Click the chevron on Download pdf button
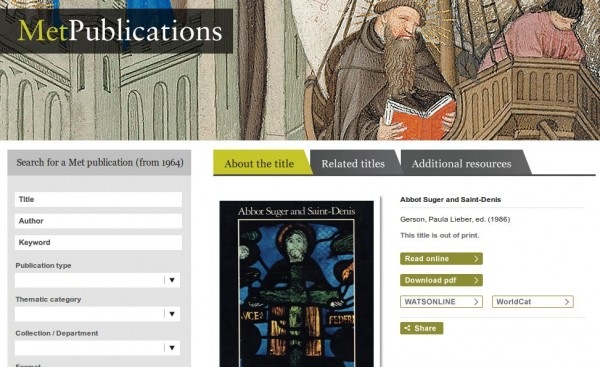Screen dimensions: 600x367 click(476, 281)
